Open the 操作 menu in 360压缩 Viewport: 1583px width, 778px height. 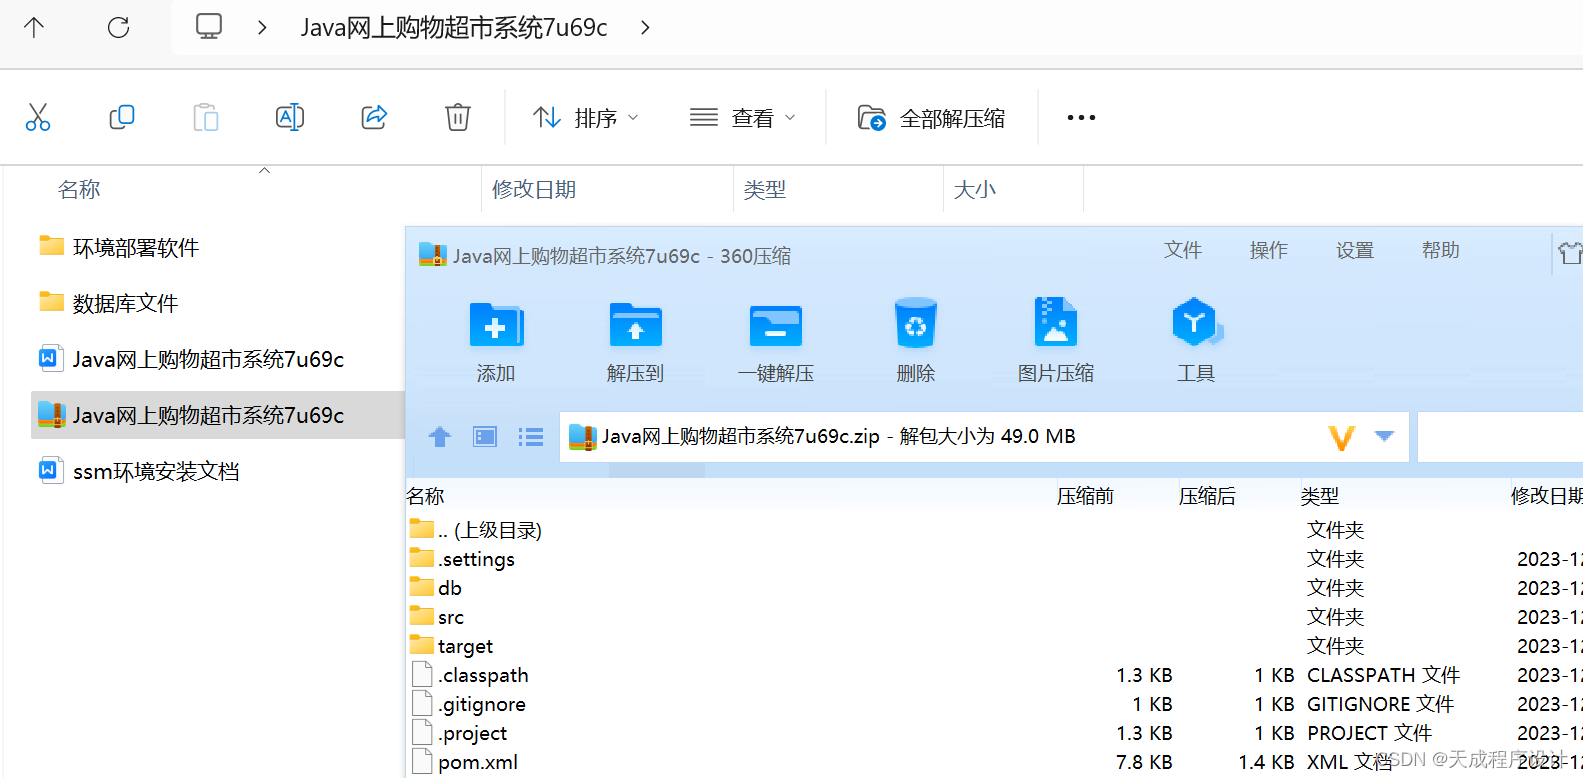click(1269, 250)
